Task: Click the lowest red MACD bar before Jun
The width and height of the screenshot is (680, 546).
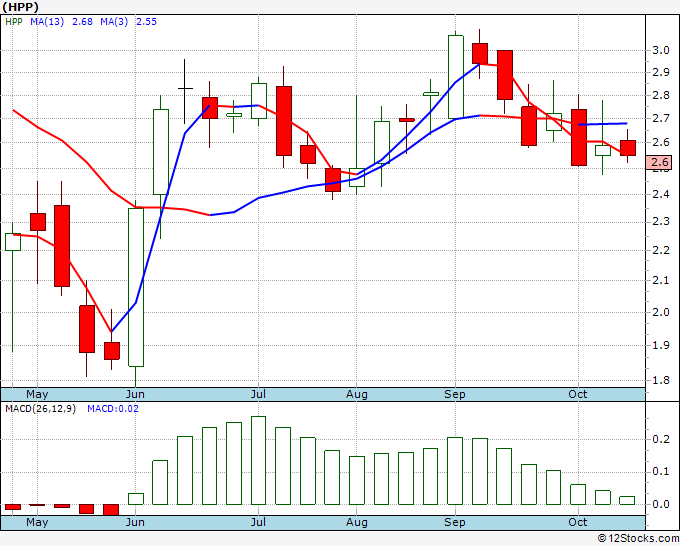Action: tap(111, 510)
